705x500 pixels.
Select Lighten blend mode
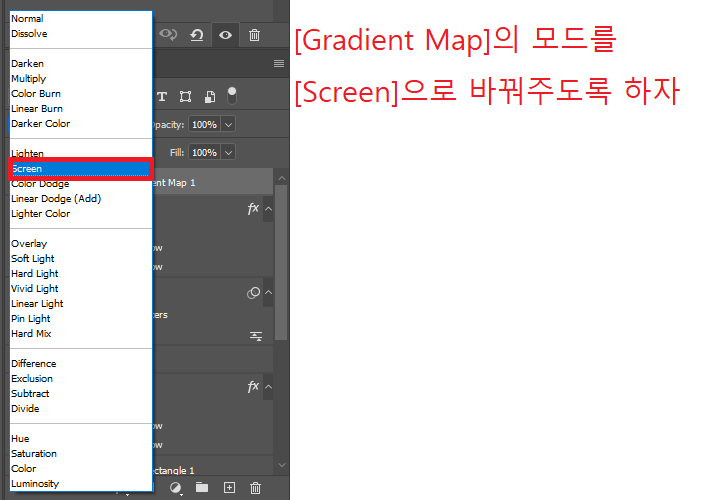pyautogui.click(x=81, y=153)
